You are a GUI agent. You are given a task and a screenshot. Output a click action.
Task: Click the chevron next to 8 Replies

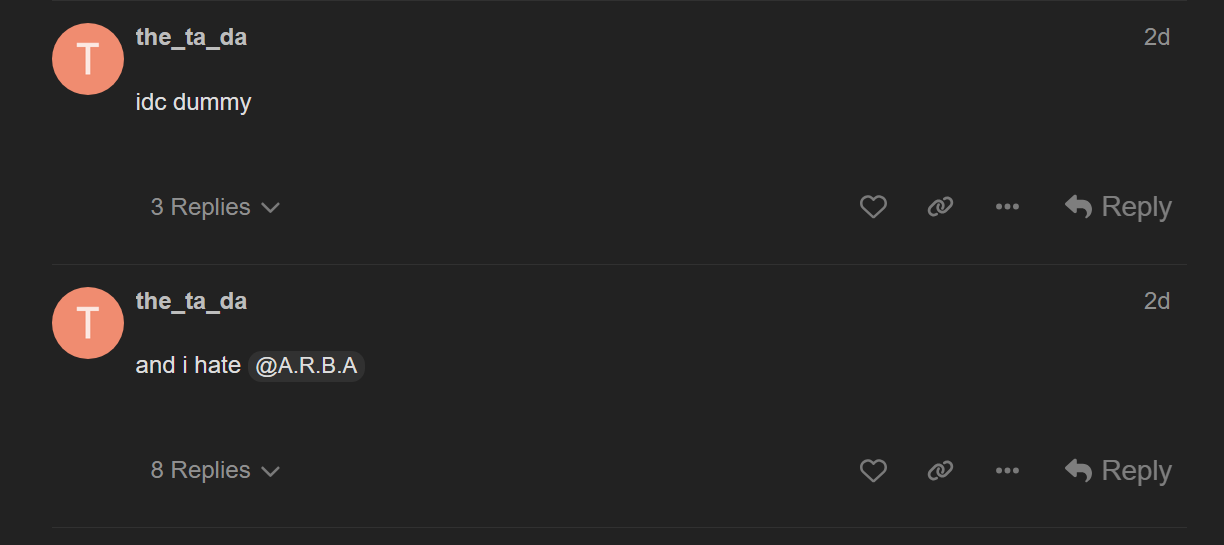tap(270, 471)
